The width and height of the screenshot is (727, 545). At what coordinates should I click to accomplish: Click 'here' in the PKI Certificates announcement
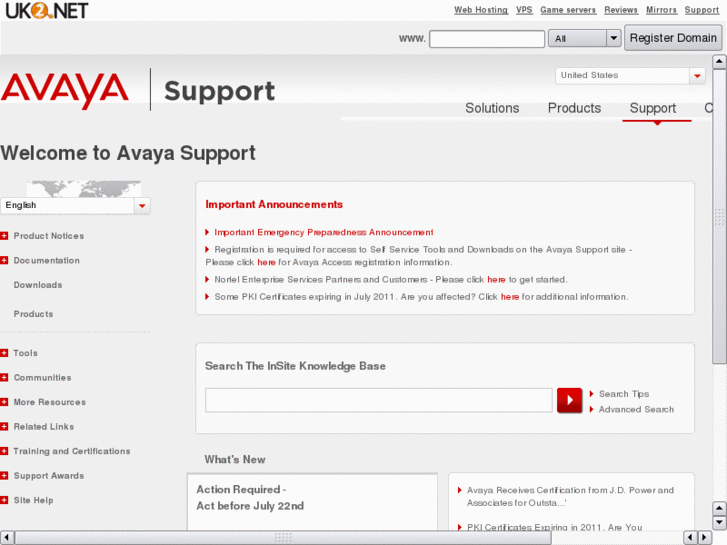510,297
